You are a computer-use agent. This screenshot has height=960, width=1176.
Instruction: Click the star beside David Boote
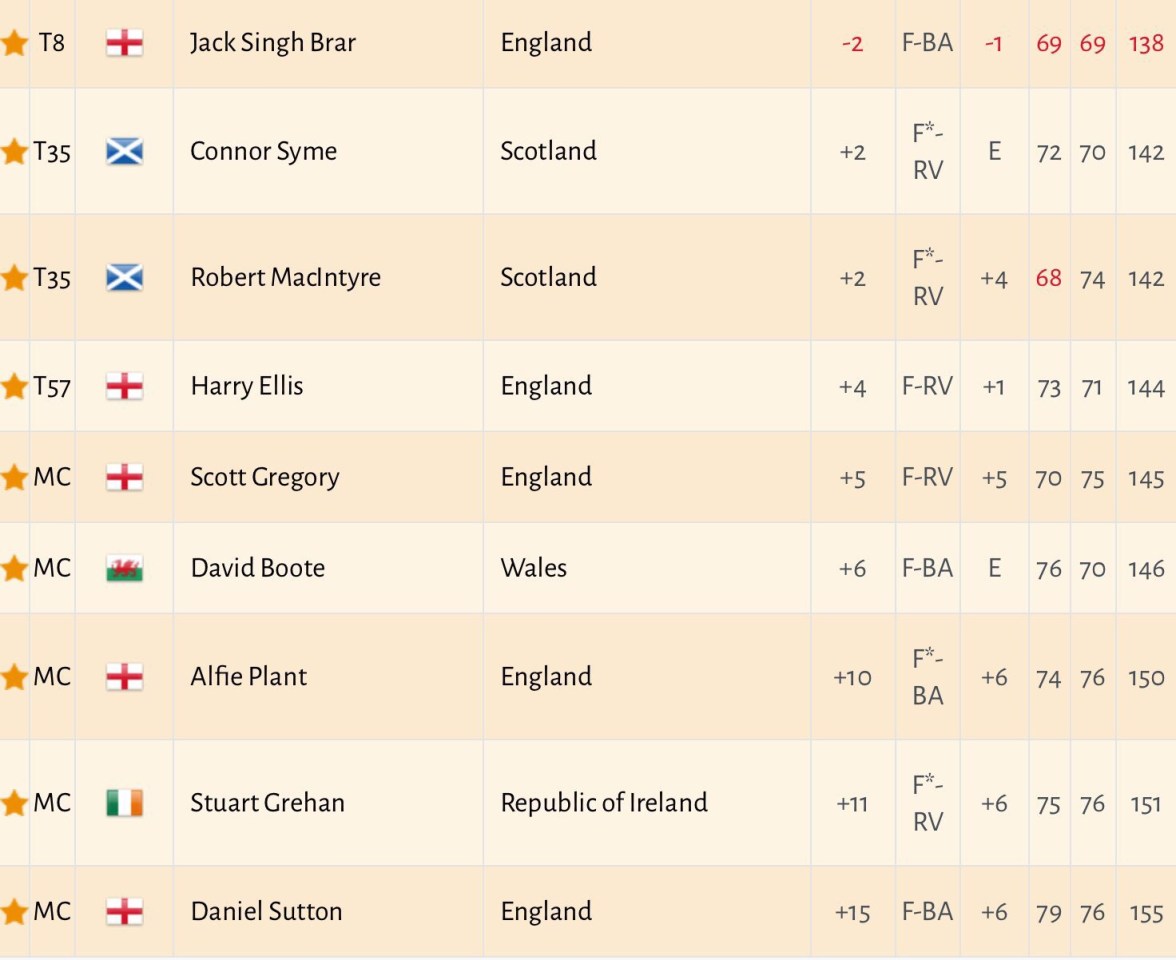14,569
